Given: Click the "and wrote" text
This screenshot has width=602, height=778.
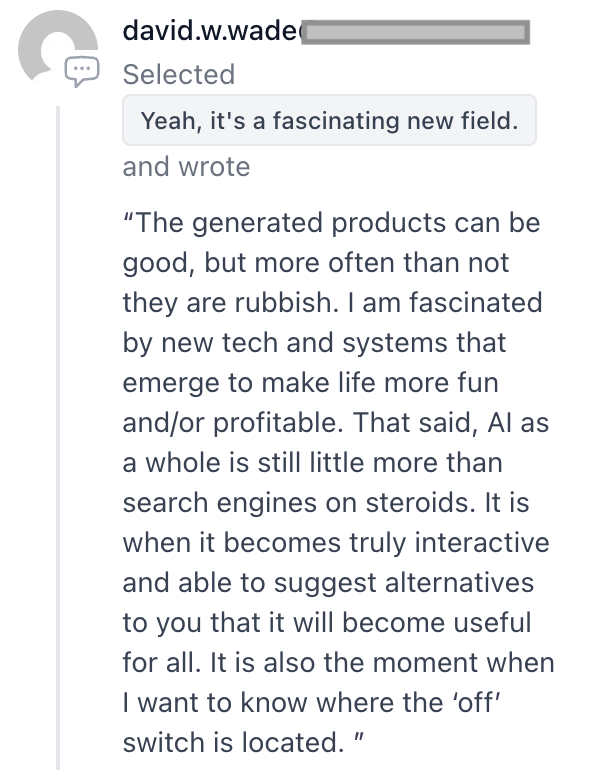Looking at the screenshot, I should pos(186,166).
